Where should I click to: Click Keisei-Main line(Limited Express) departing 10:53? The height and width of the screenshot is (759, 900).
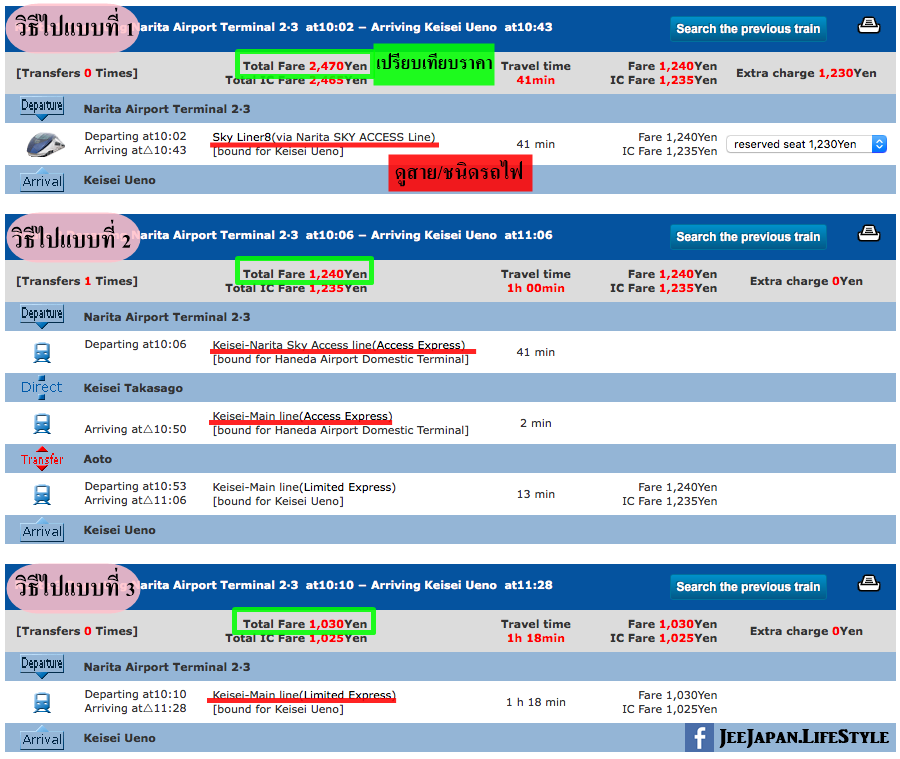[304, 487]
